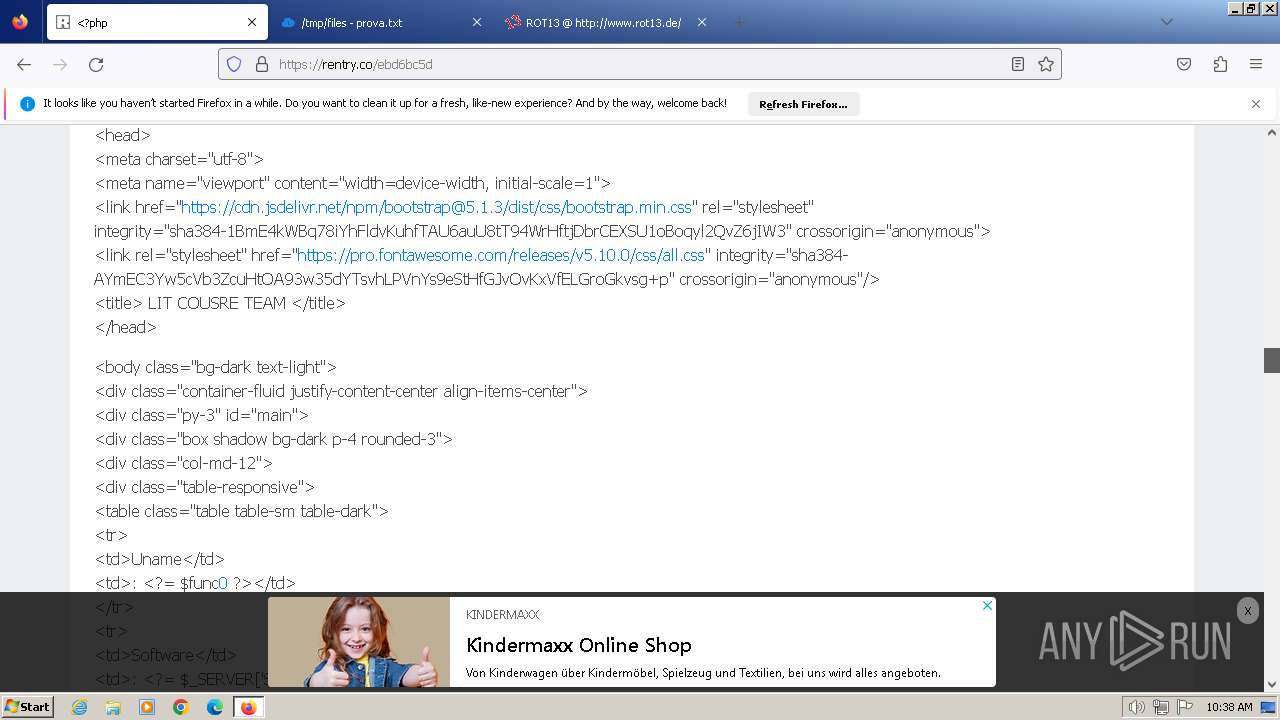
Task: Open Action Center flag tray icon
Action: 1185,707
